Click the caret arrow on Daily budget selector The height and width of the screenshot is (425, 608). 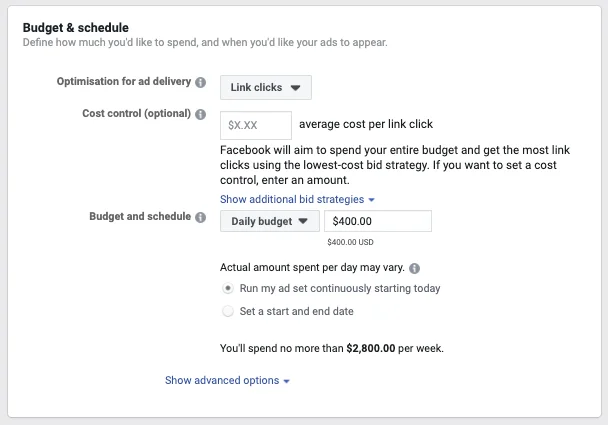(x=303, y=222)
